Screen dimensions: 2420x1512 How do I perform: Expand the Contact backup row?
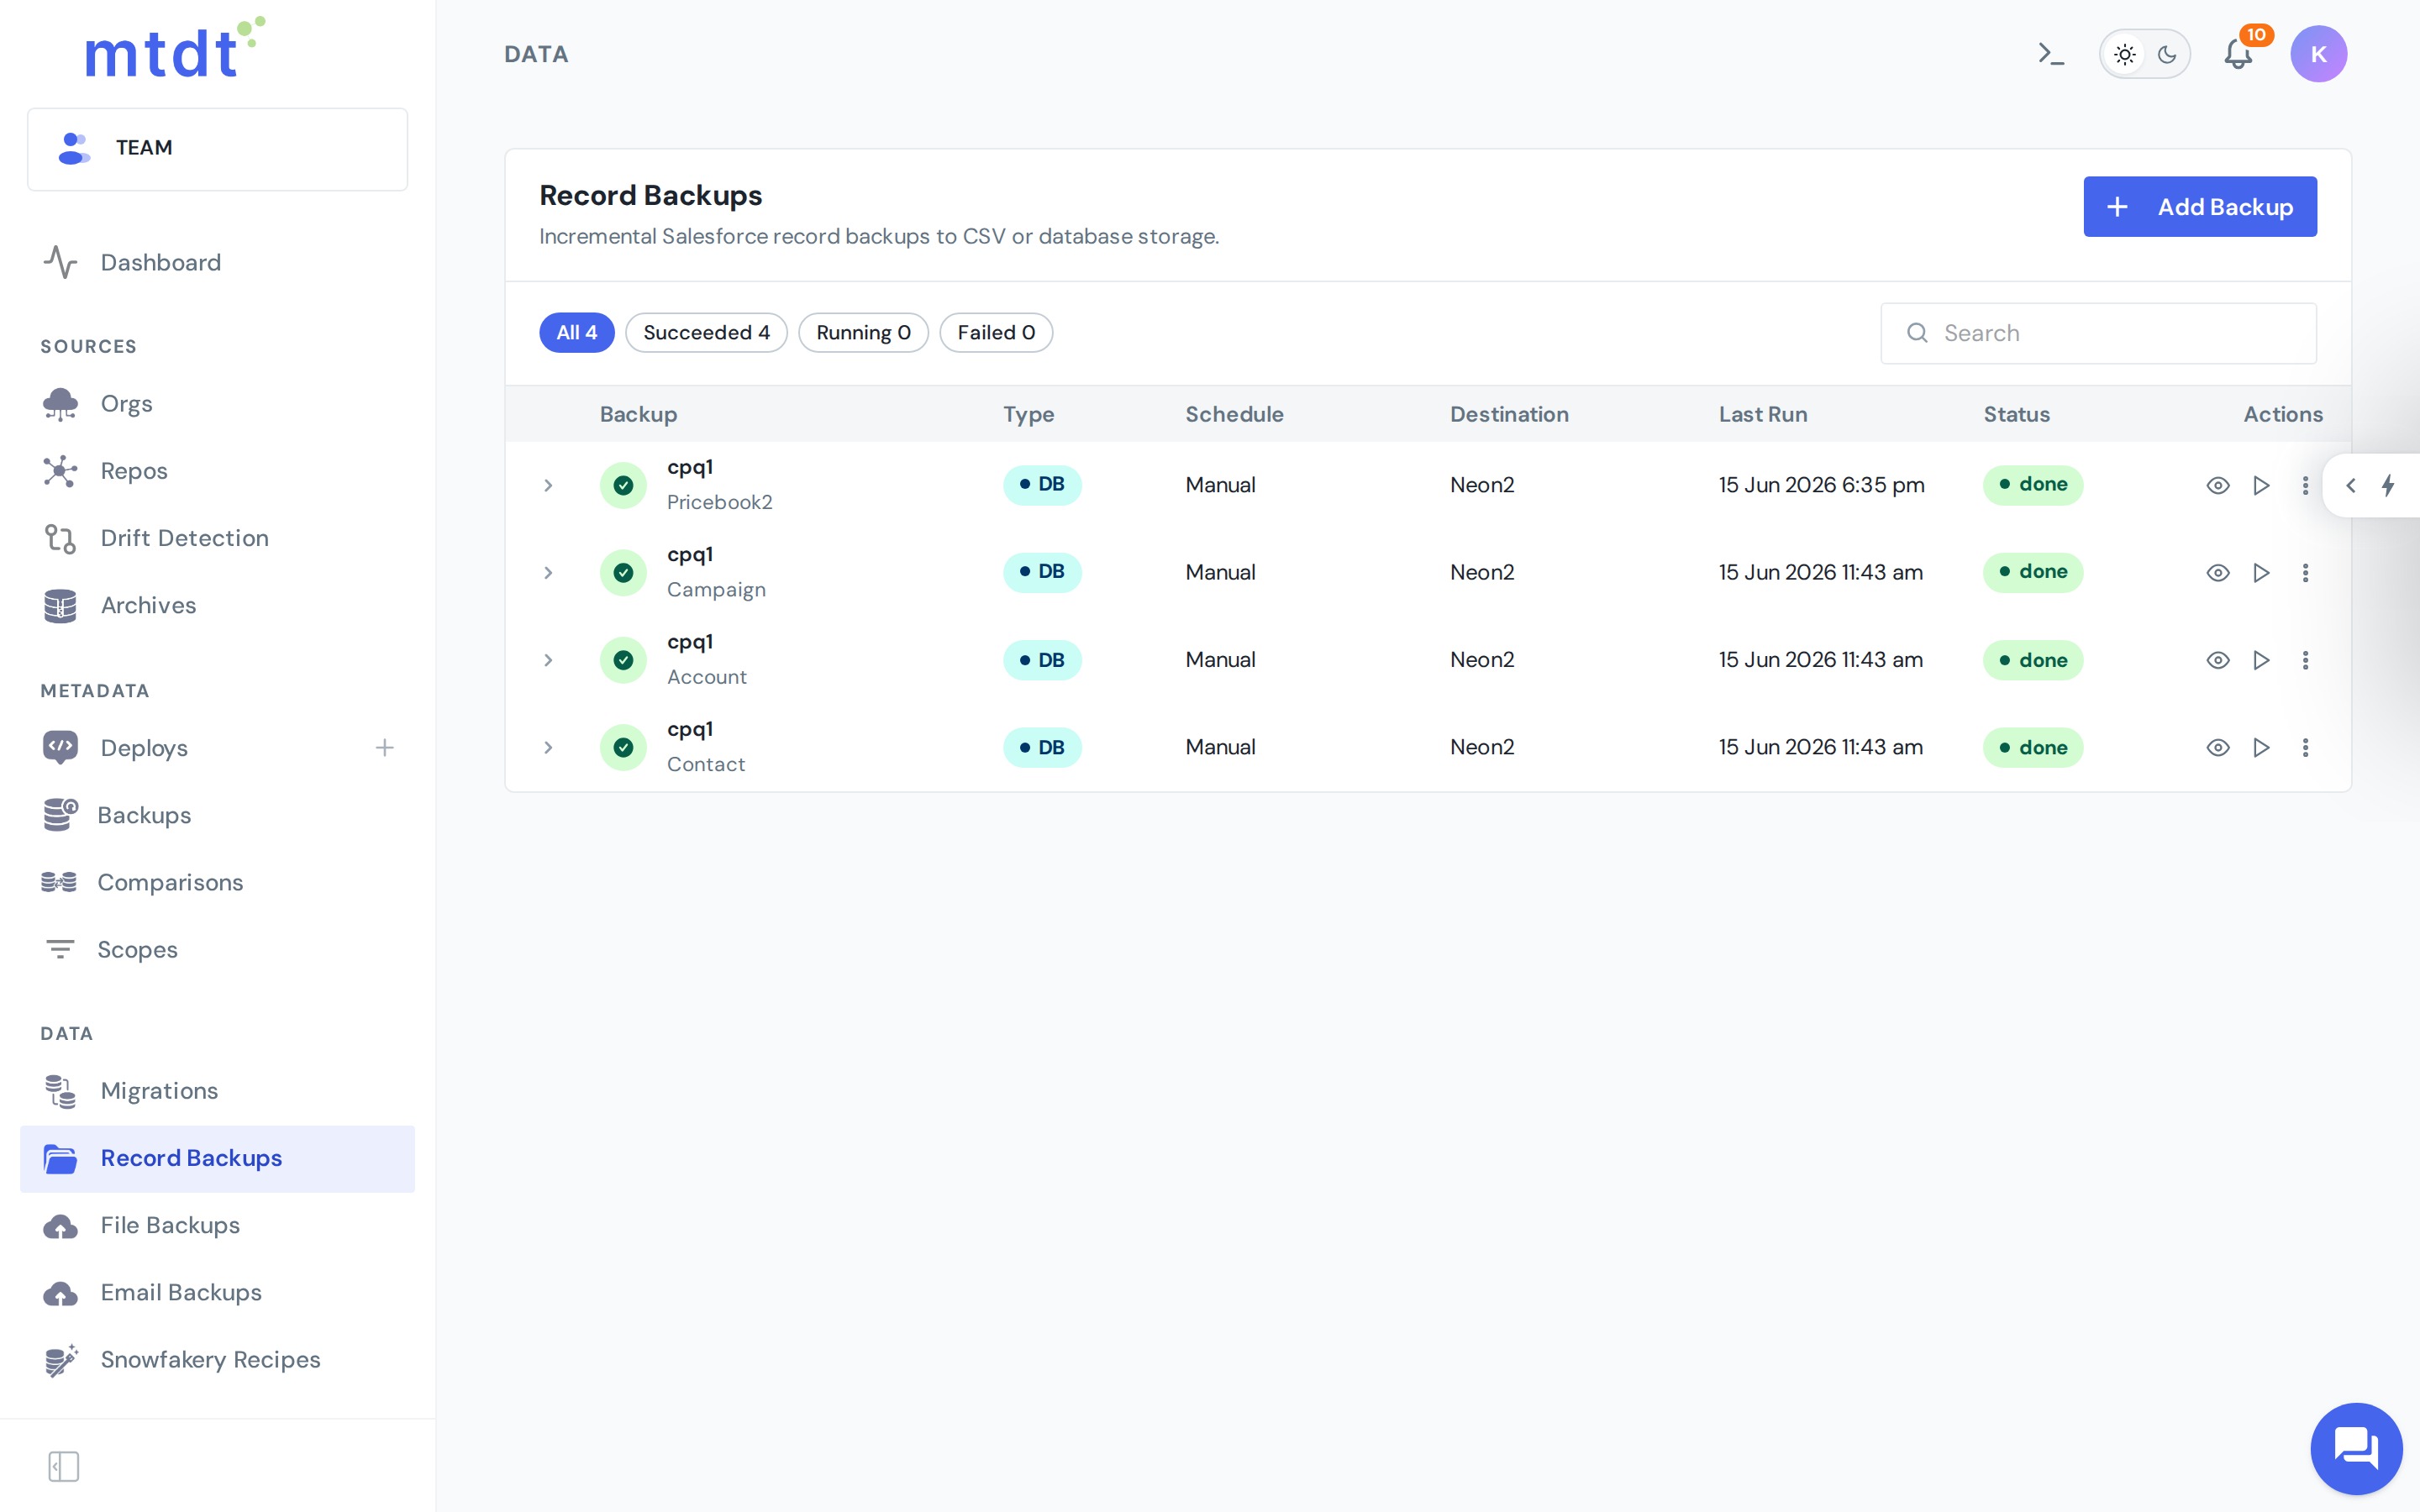tap(548, 747)
